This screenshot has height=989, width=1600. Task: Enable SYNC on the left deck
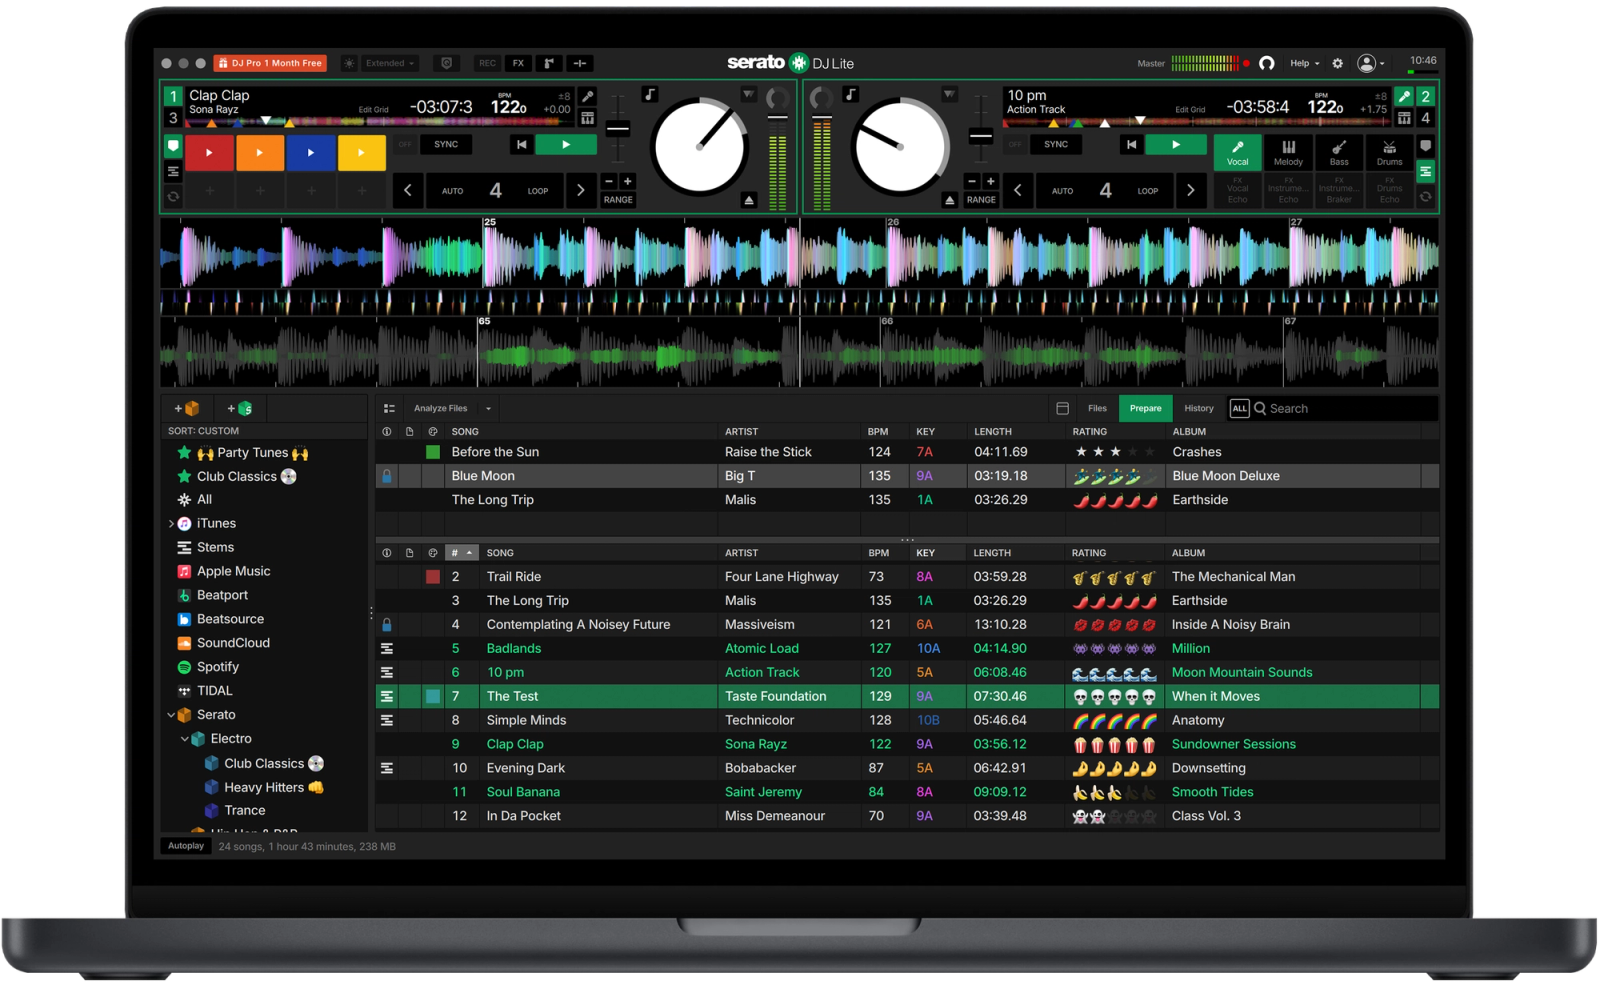coord(445,144)
